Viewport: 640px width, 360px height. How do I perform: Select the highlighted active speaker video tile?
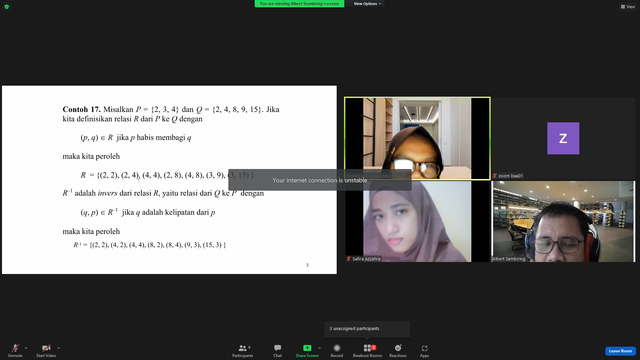(417, 138)
